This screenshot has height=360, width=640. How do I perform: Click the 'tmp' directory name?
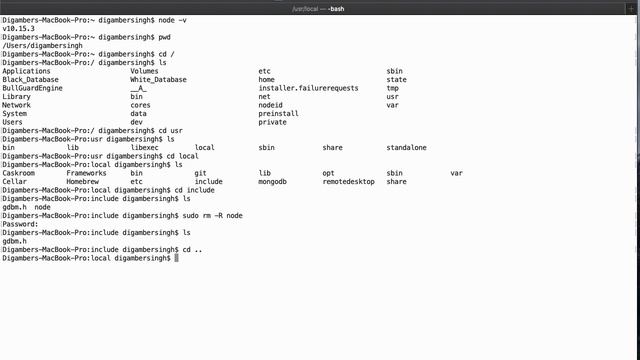point(392,88)
